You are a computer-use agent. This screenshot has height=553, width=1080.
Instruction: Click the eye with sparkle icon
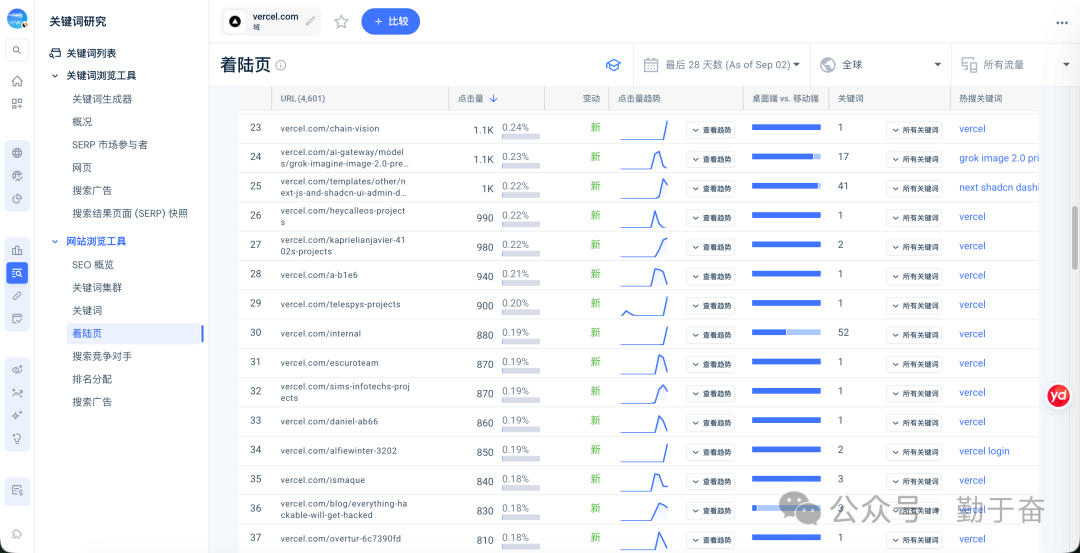tap(17, 370)
